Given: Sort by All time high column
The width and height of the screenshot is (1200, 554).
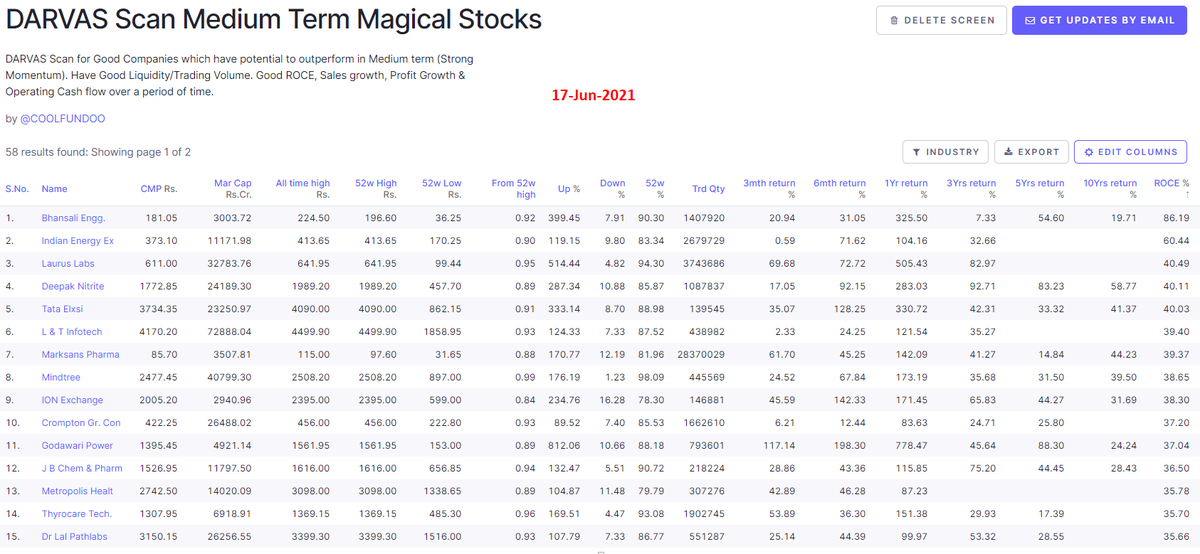Looking at the screenshot, I should coord(303,189).
